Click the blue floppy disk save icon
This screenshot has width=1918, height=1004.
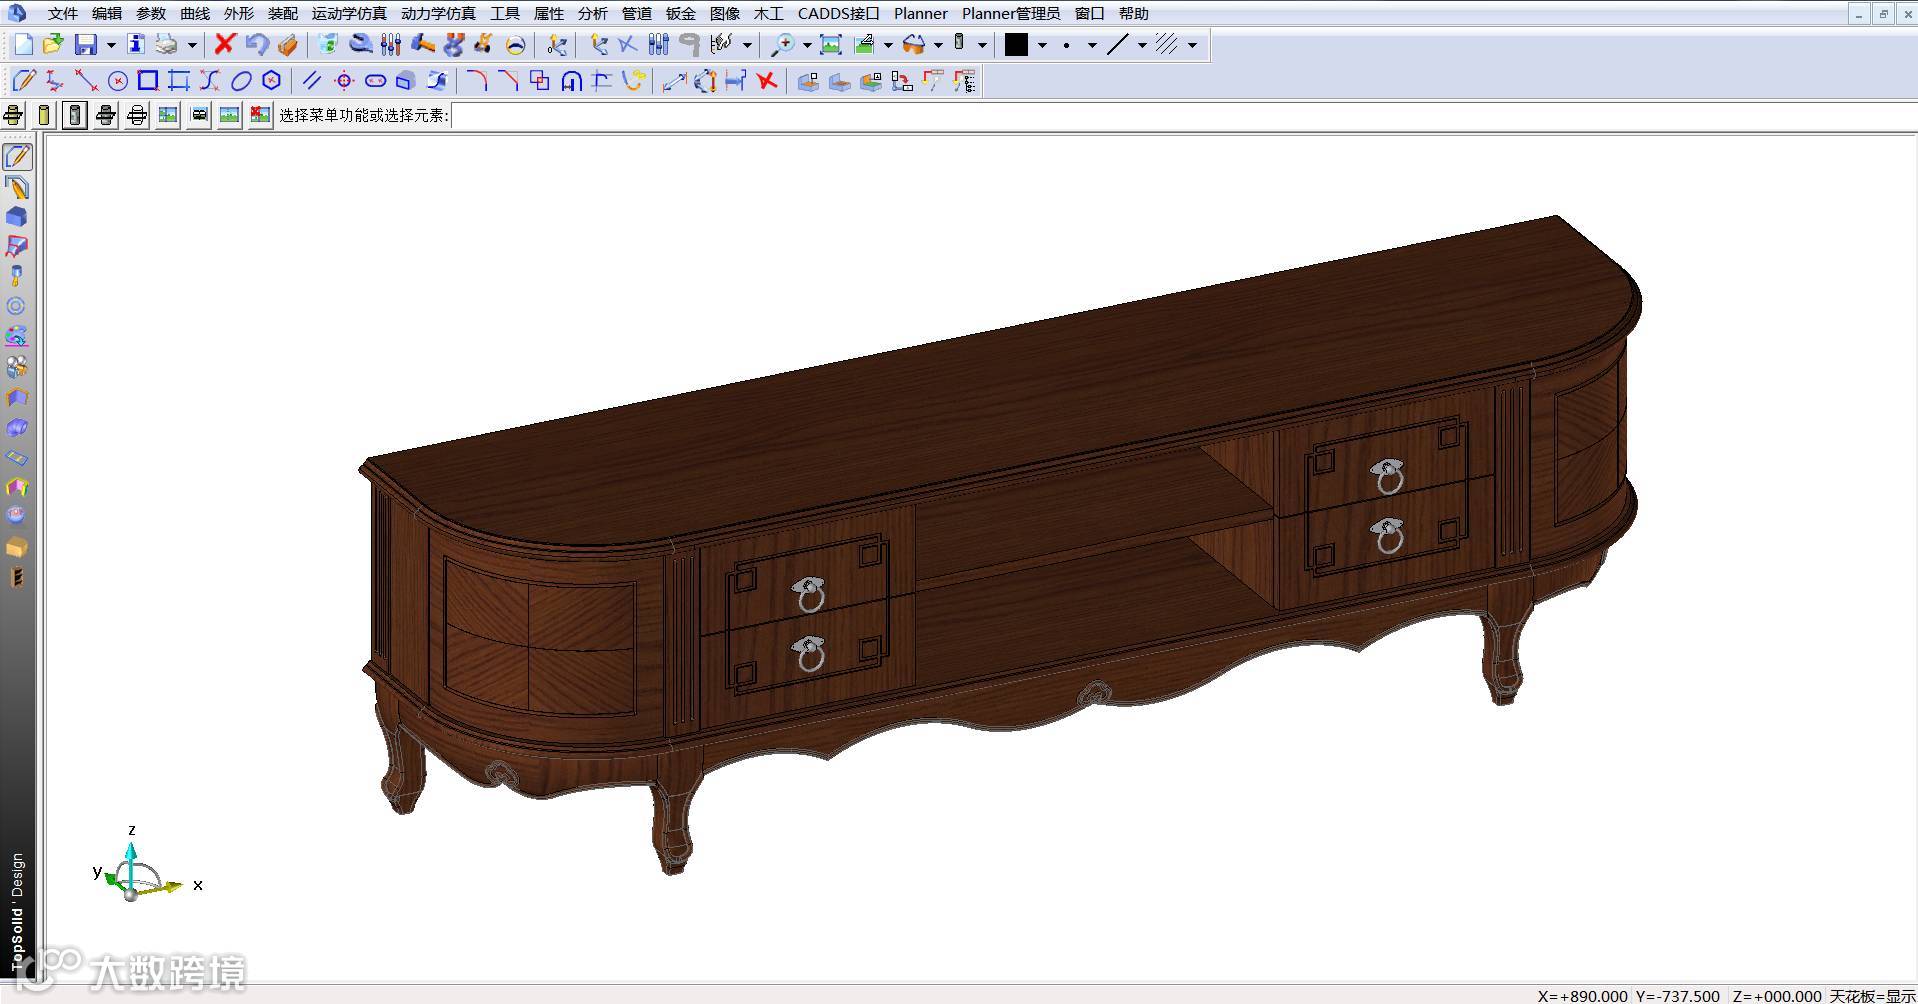coord(85,44)
